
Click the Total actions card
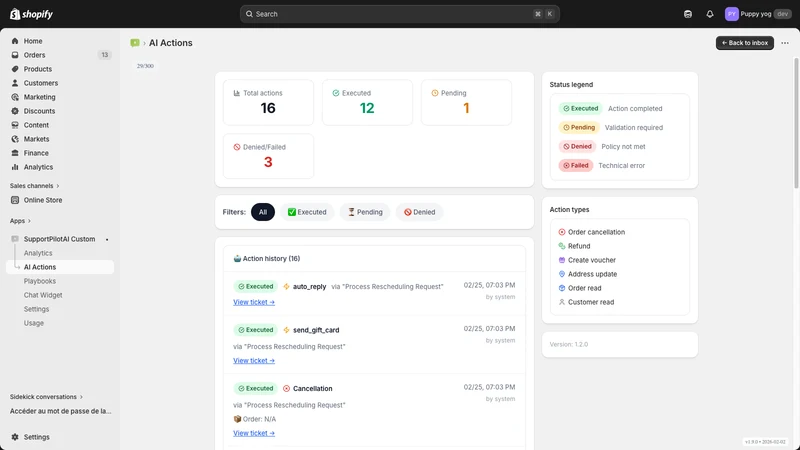268,102
